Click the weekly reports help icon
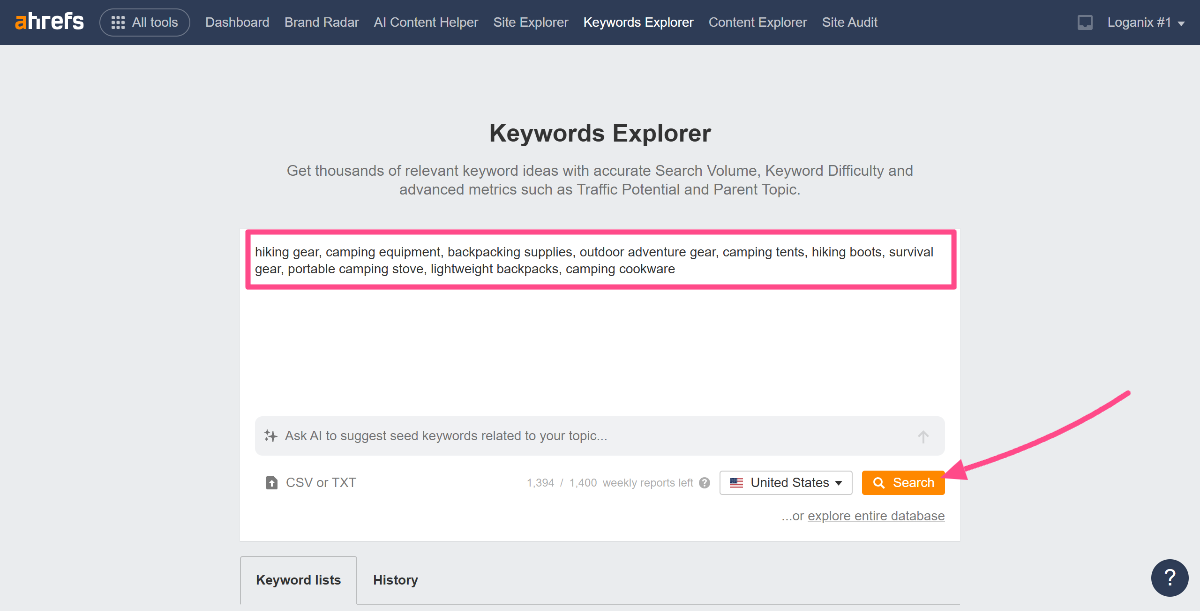This screenshot has height=611, width=1200. point(704,483)
